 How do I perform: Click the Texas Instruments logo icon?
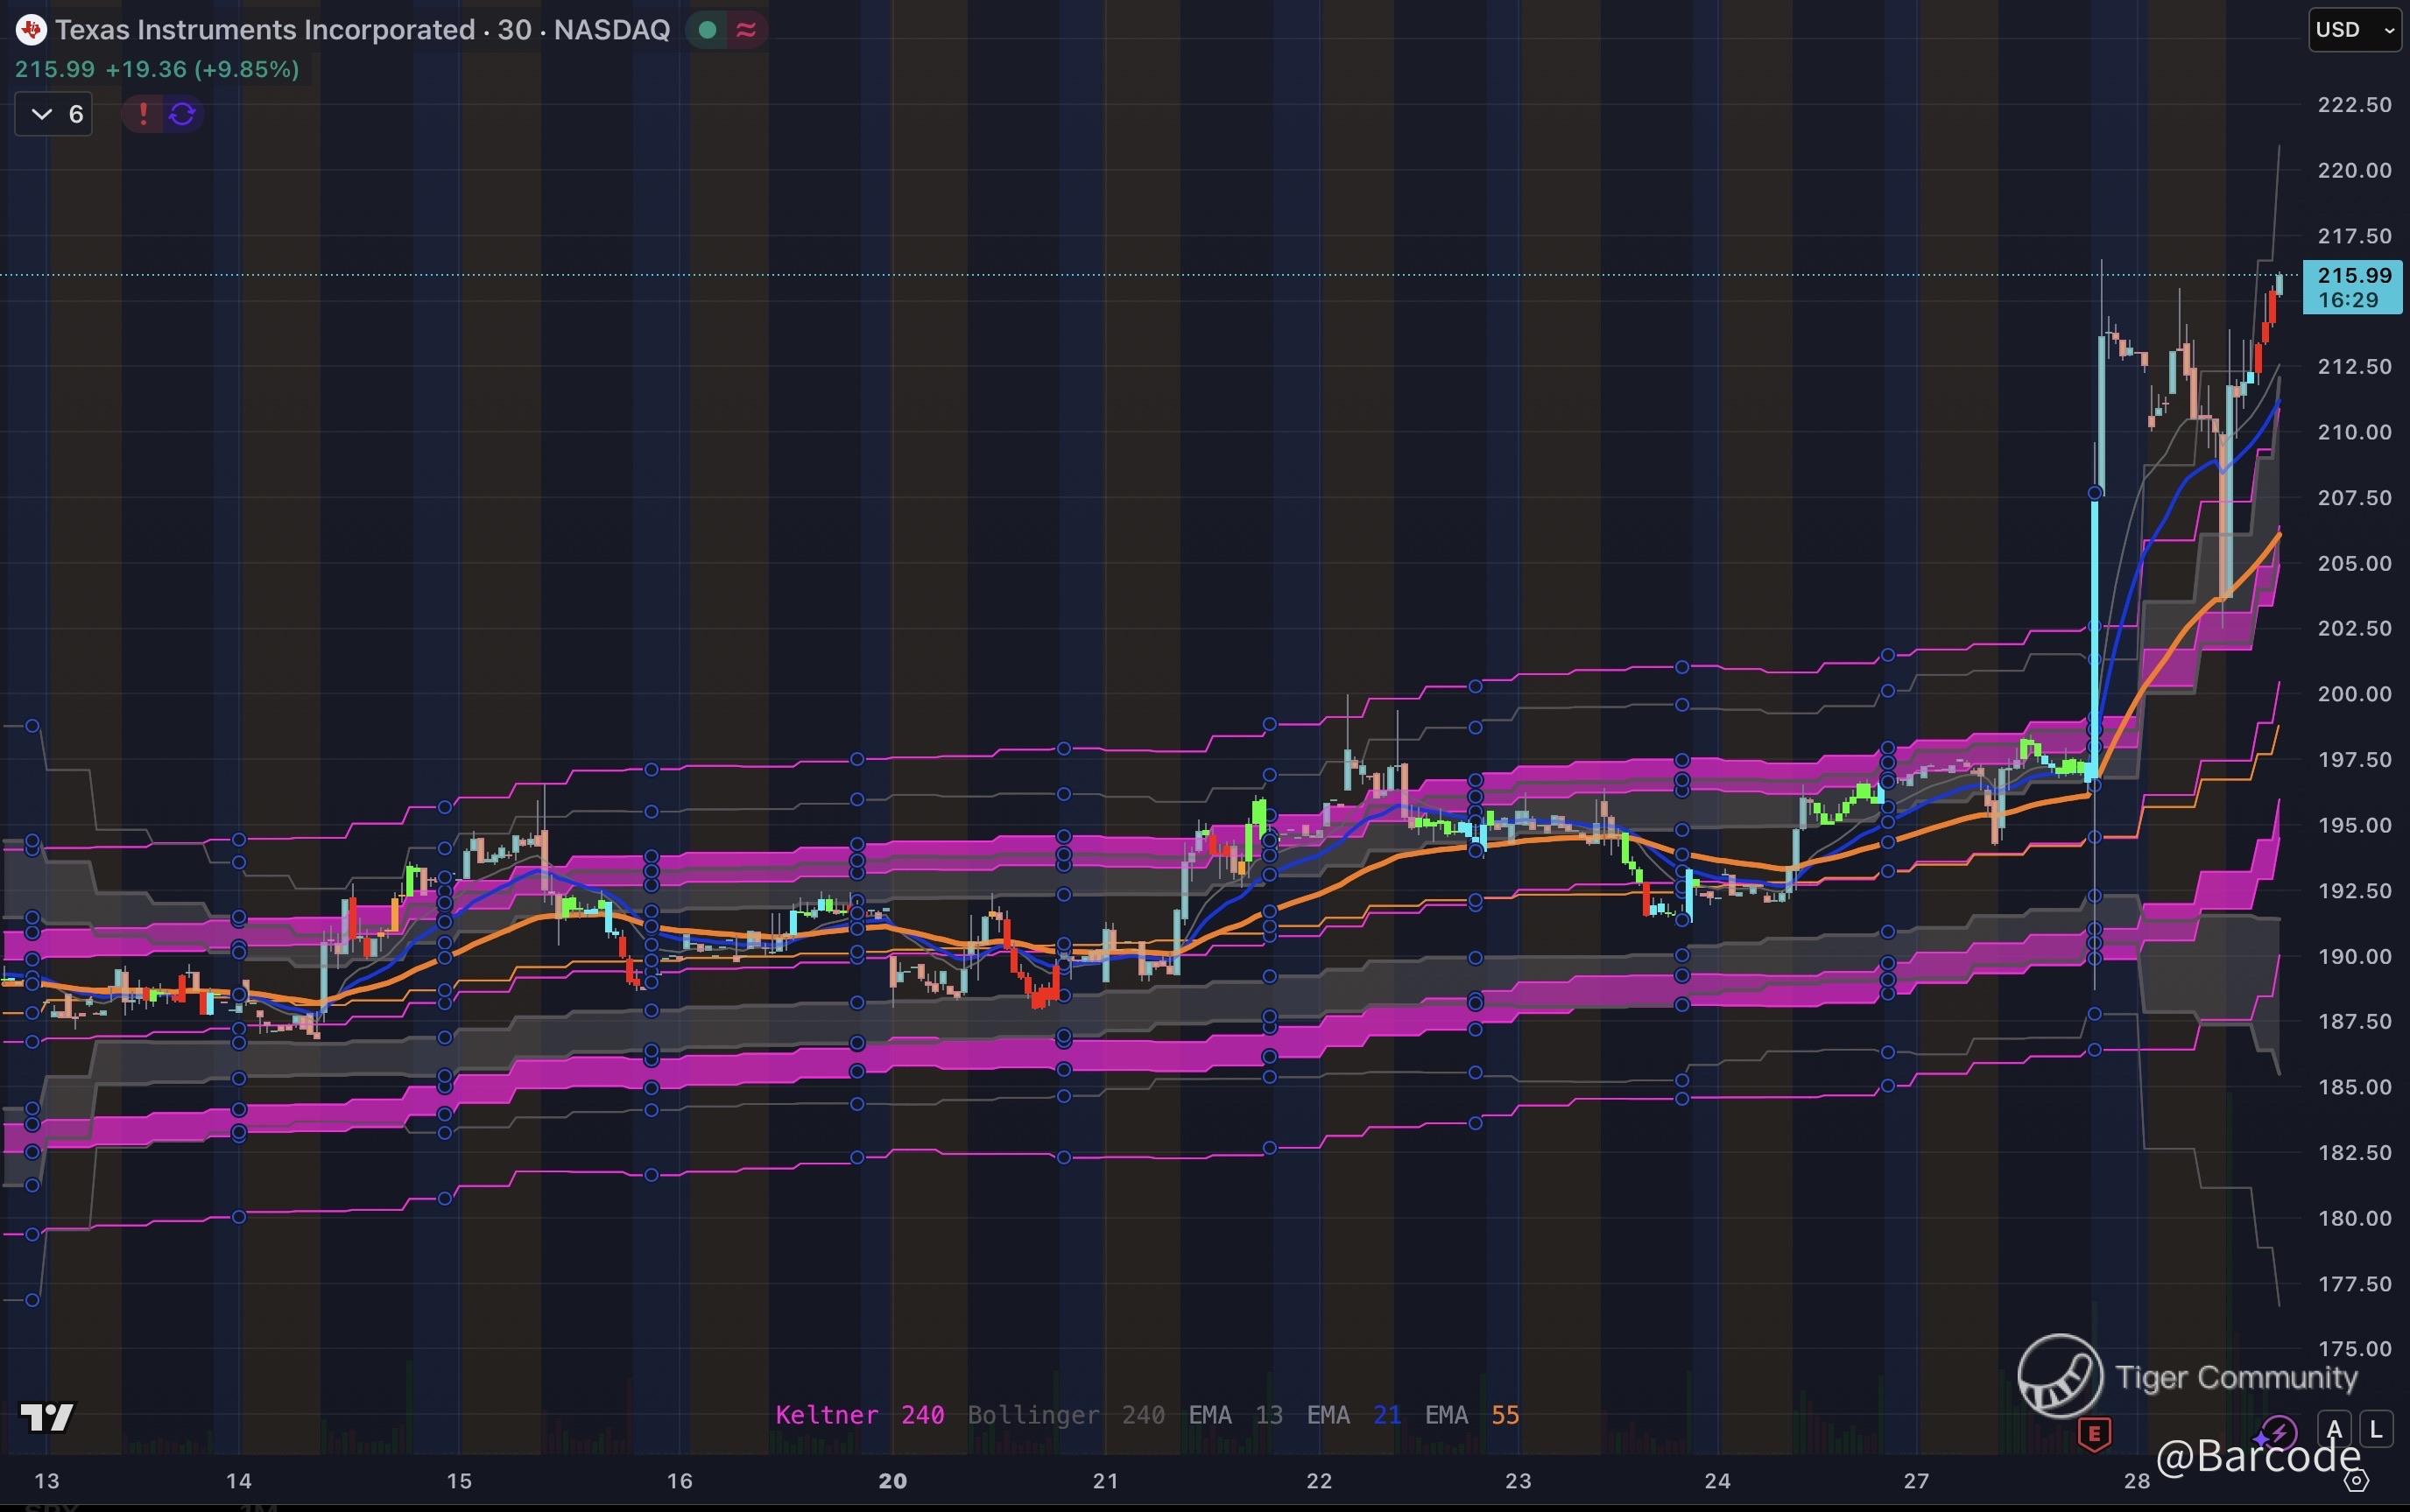point(31,30)
